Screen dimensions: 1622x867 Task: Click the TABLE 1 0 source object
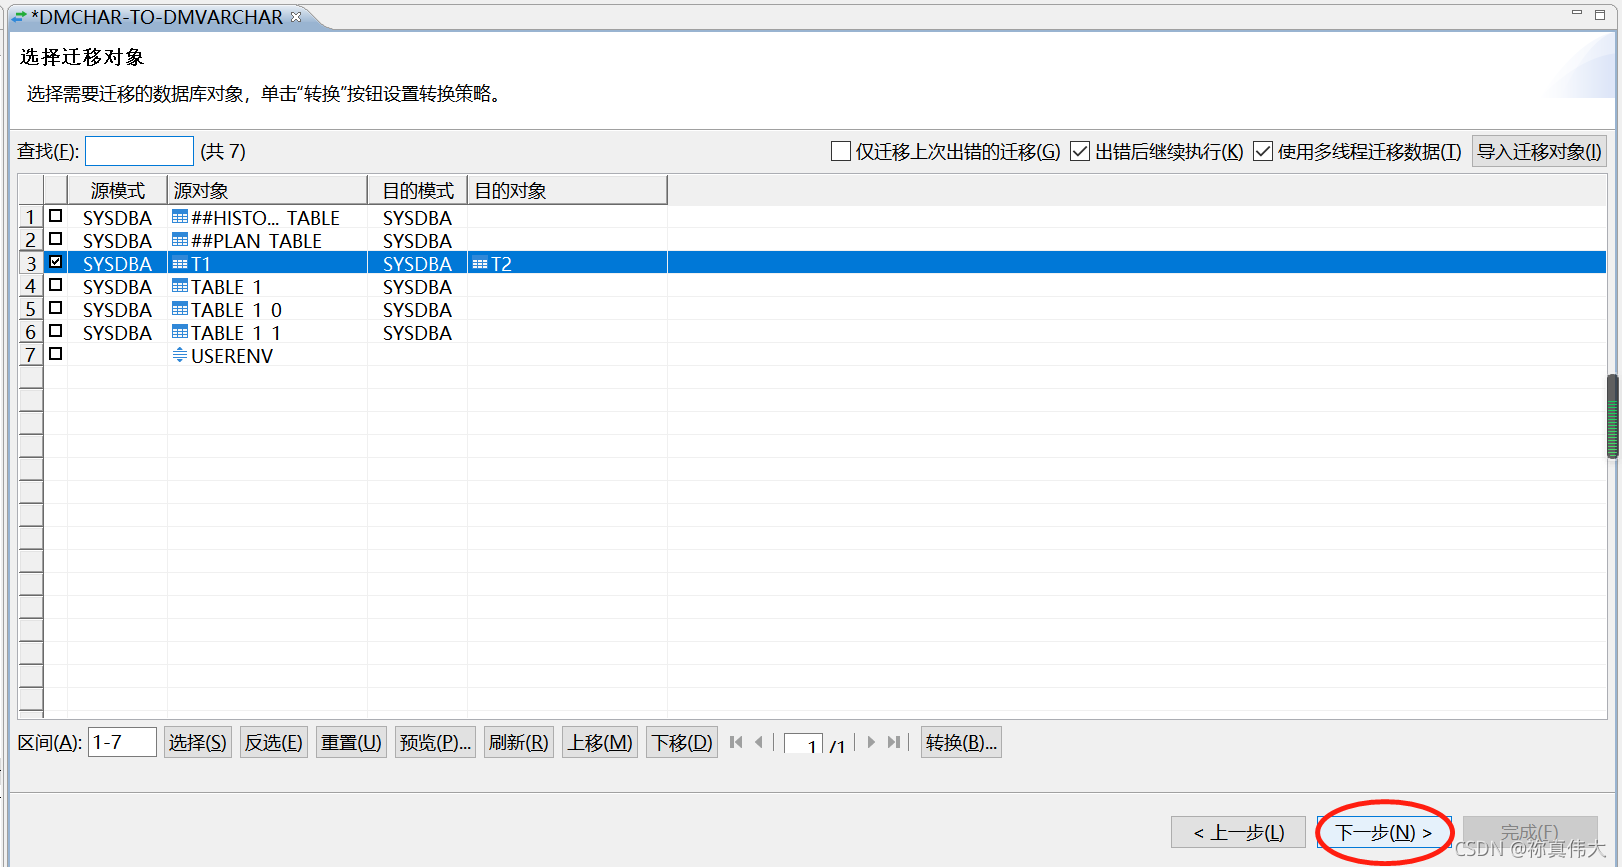236,310
